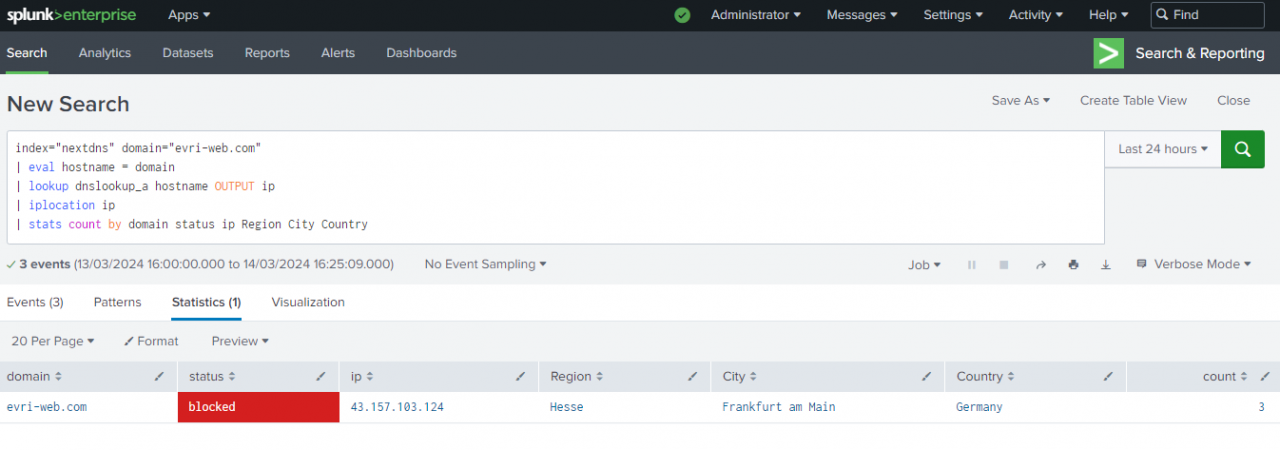Click Create Table View
1280x450 pixels.
(x=1133, y=101)
